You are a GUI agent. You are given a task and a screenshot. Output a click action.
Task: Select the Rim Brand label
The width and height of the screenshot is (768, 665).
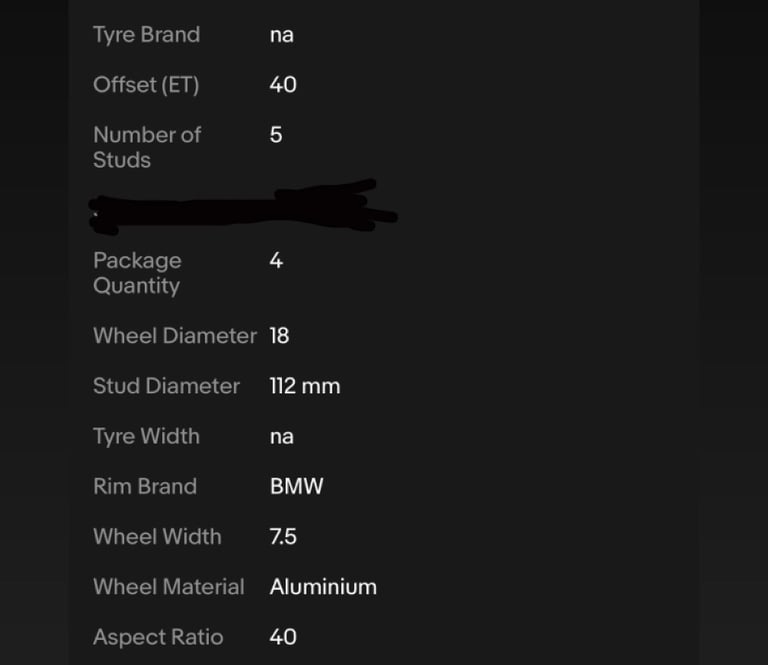coord(145,486)
